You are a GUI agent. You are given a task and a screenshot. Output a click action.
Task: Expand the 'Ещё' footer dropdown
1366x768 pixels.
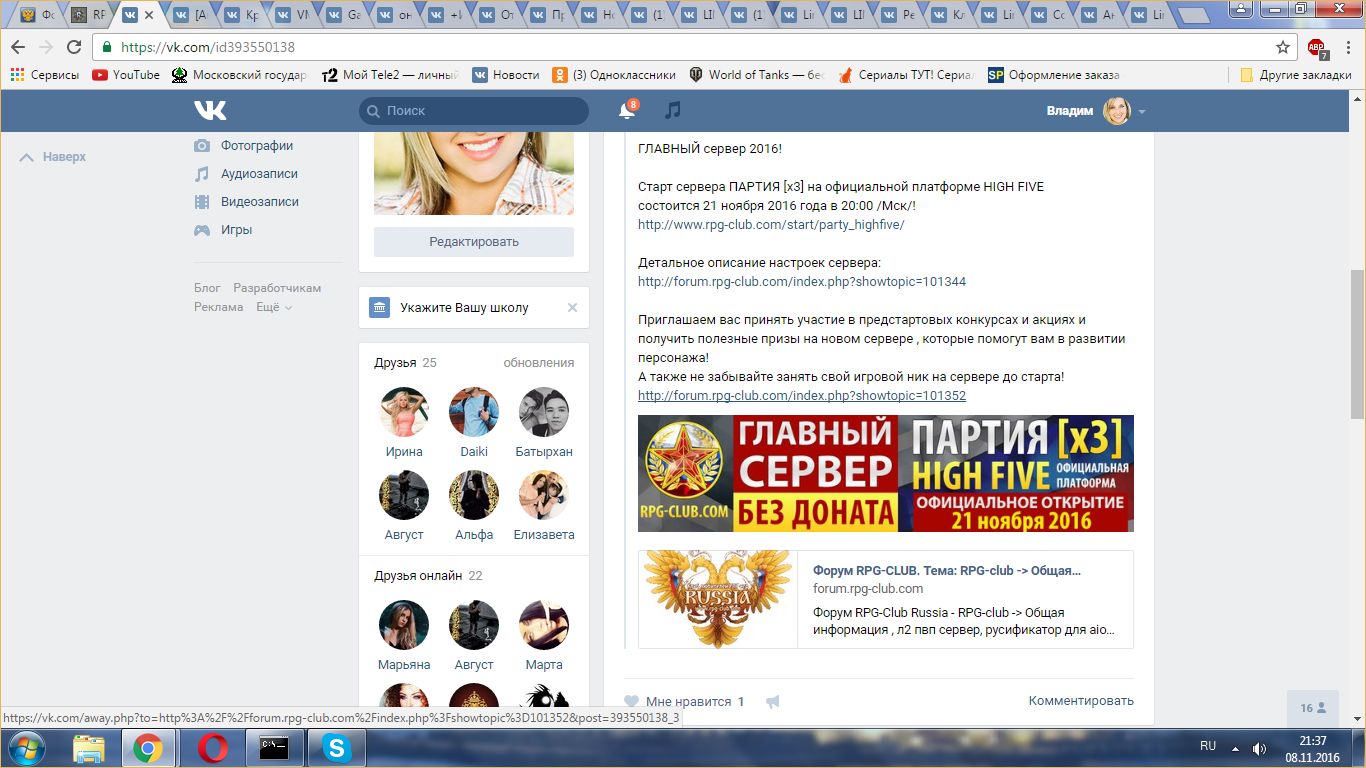click(x=274, y=307)
